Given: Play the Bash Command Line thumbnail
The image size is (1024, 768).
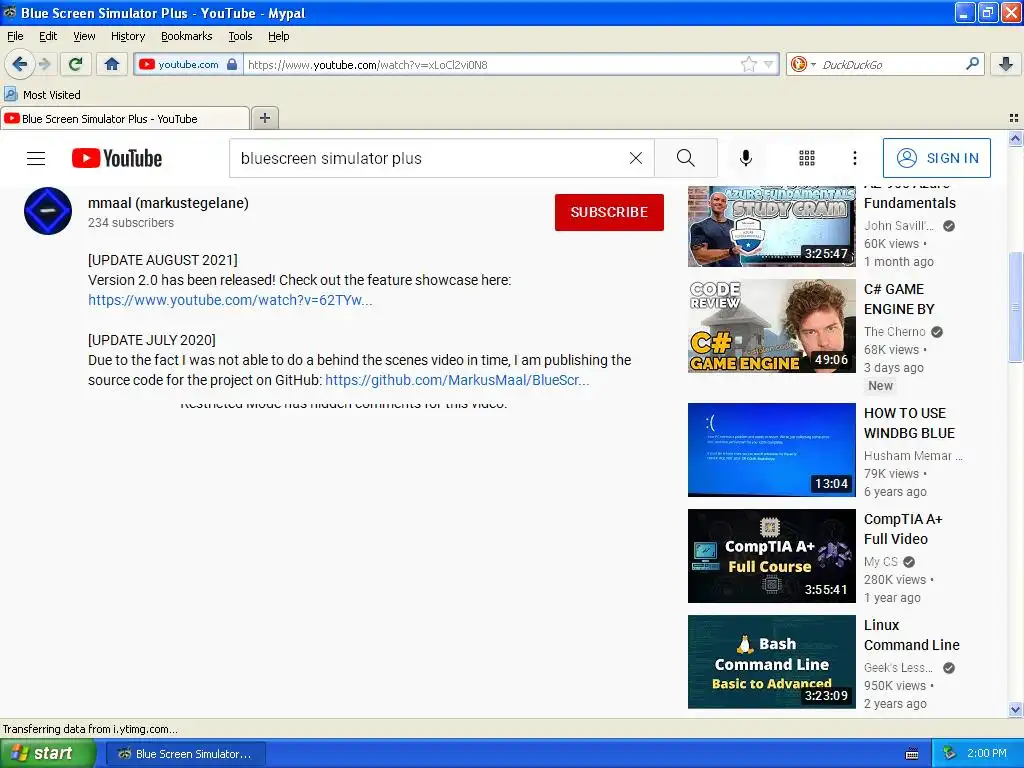Looking at the screenshot, I should click(x=771, y=662).
